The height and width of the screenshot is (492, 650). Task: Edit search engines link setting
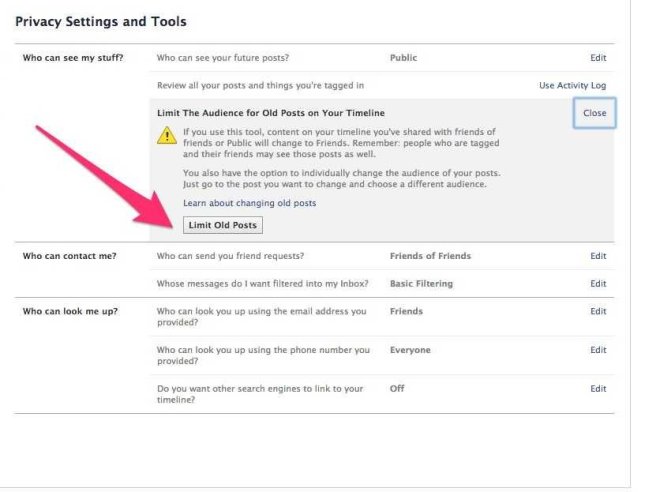(598, 388)
